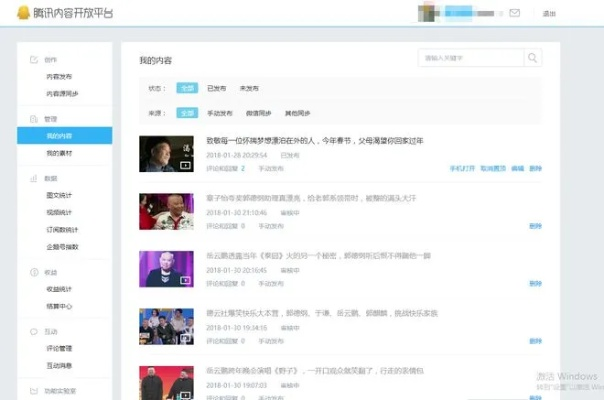Open thumbnail of the 2018-01-30 19:34:15 video
This screenshot has width=604, height=400.
(x=166, y=326)
